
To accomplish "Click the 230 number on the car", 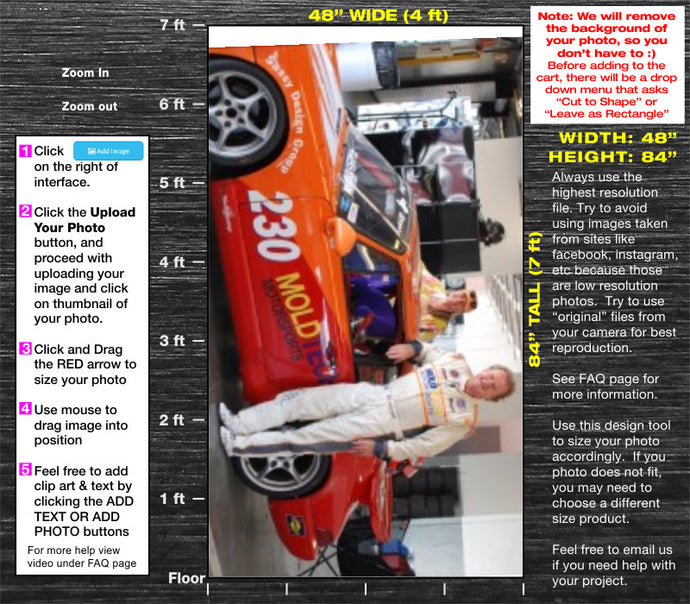I will [x=275, y=226].
